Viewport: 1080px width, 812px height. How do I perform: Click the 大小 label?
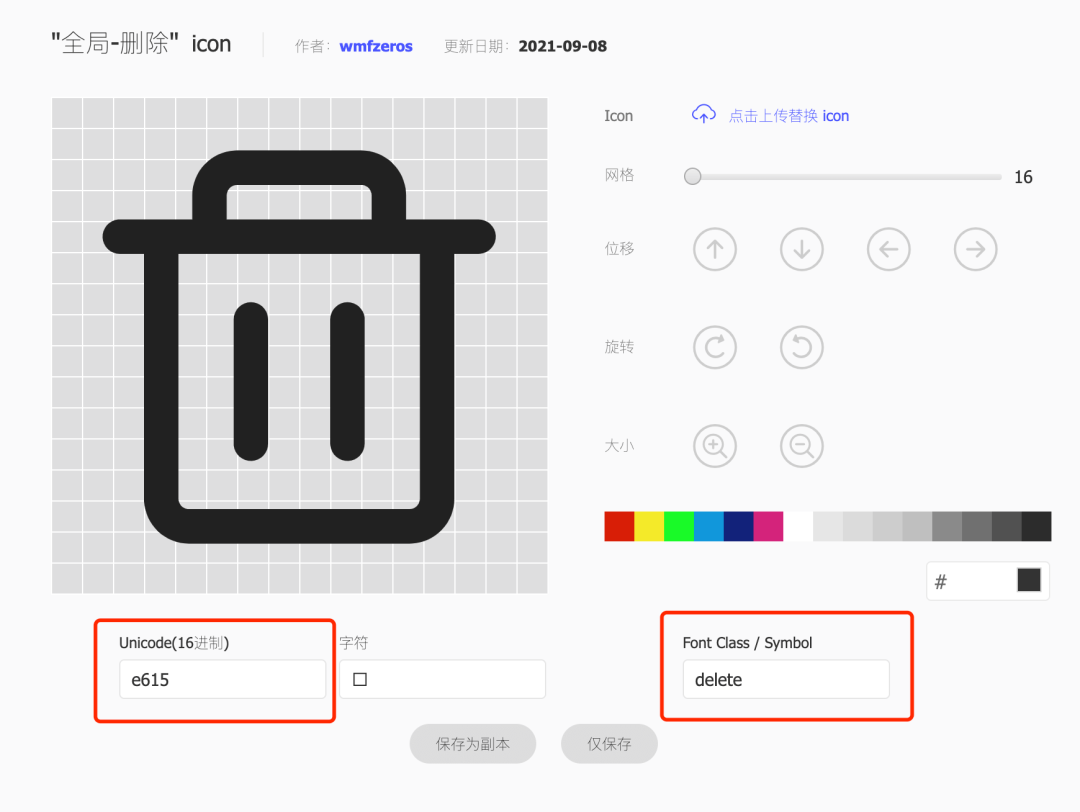point(619,446)
